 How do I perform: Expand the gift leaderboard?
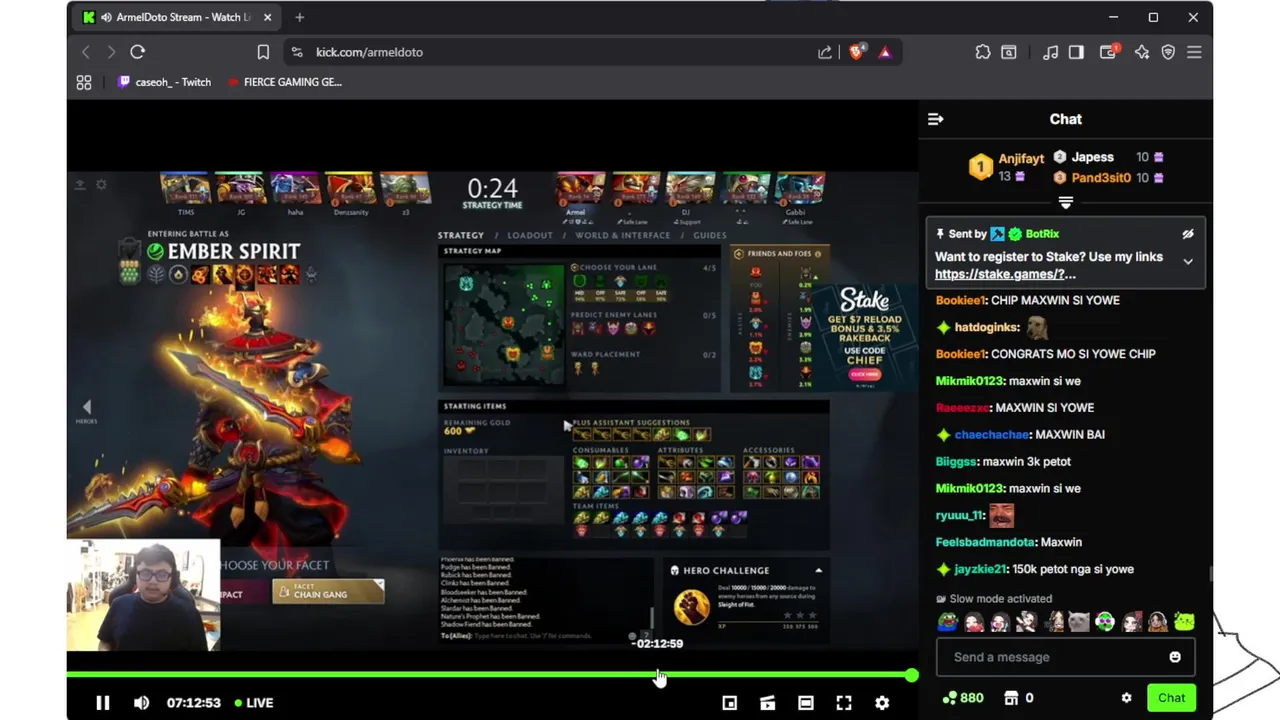pos(1066,203)
